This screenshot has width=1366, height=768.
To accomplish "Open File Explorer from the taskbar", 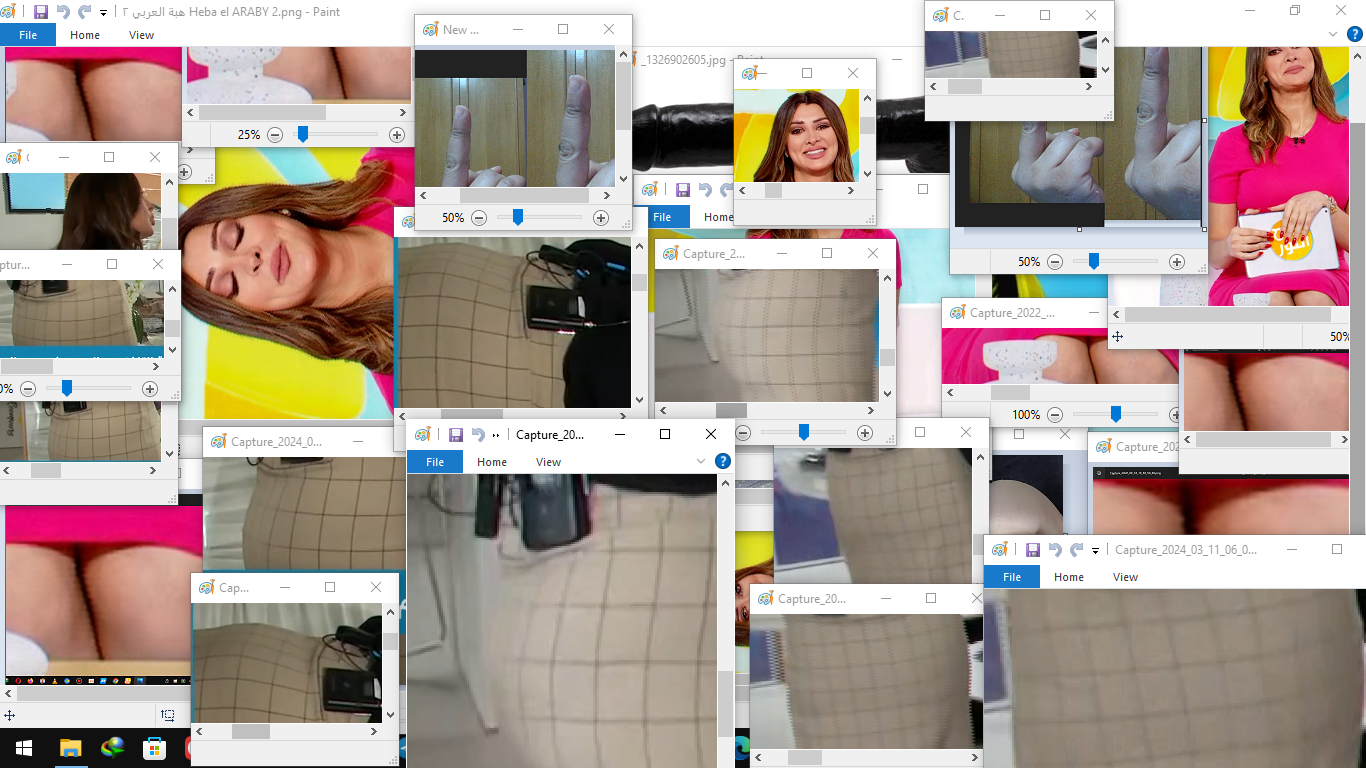I will [70, 748].
